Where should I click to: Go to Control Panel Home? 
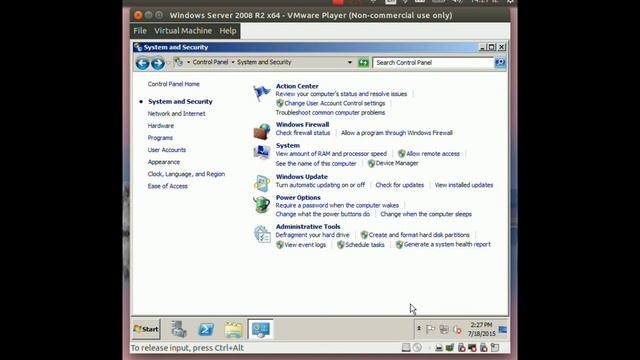[x=173, y=84]
